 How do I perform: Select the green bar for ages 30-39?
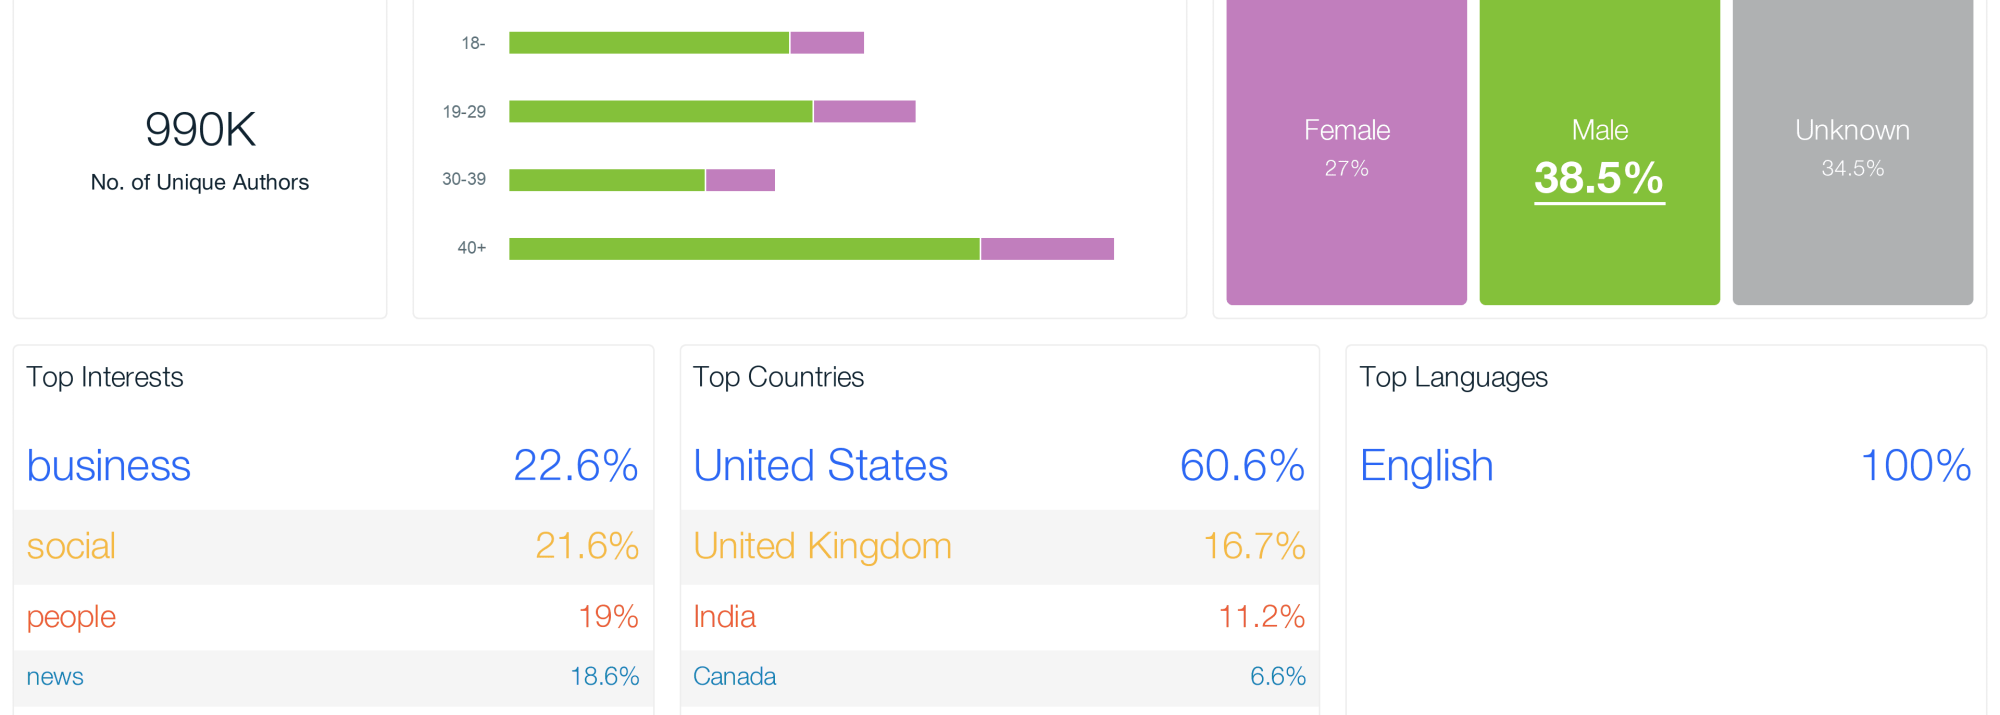[606, 180]
